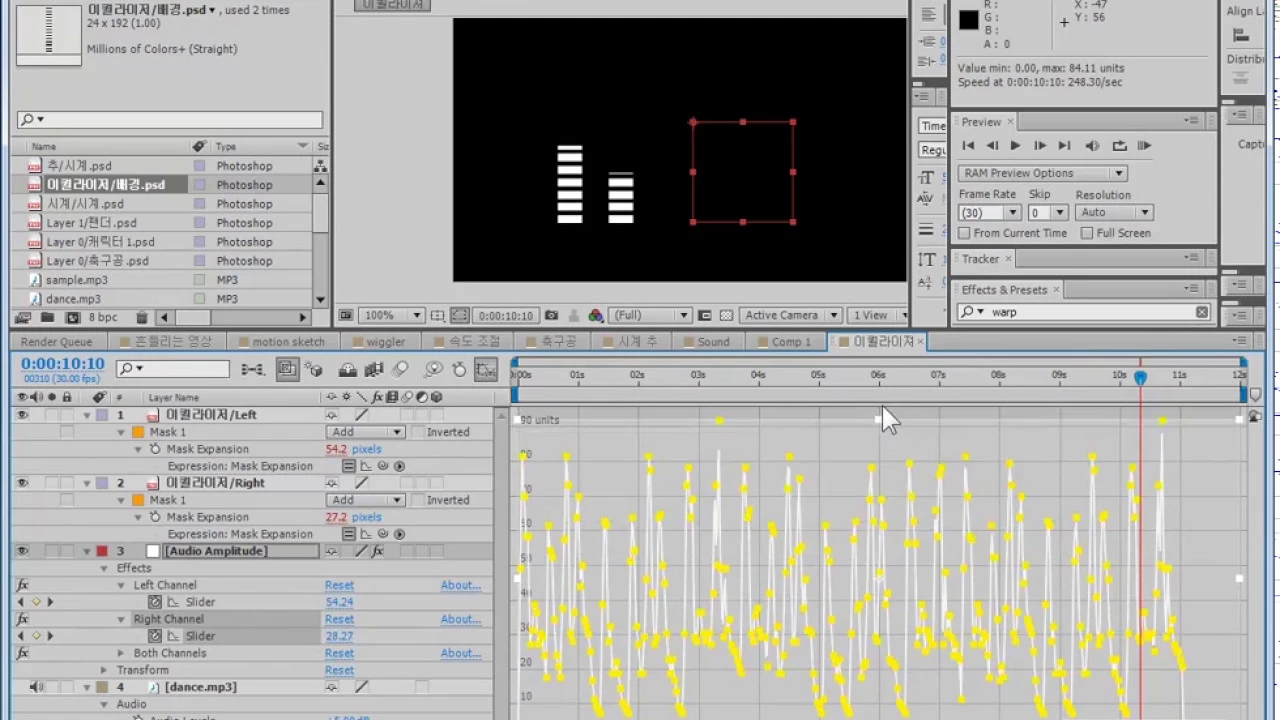The height and width of the screenshot is (720, 1280).
Task: Mute the dance.mp3 layer audio speaker
Action: click(x=37, y=687)
